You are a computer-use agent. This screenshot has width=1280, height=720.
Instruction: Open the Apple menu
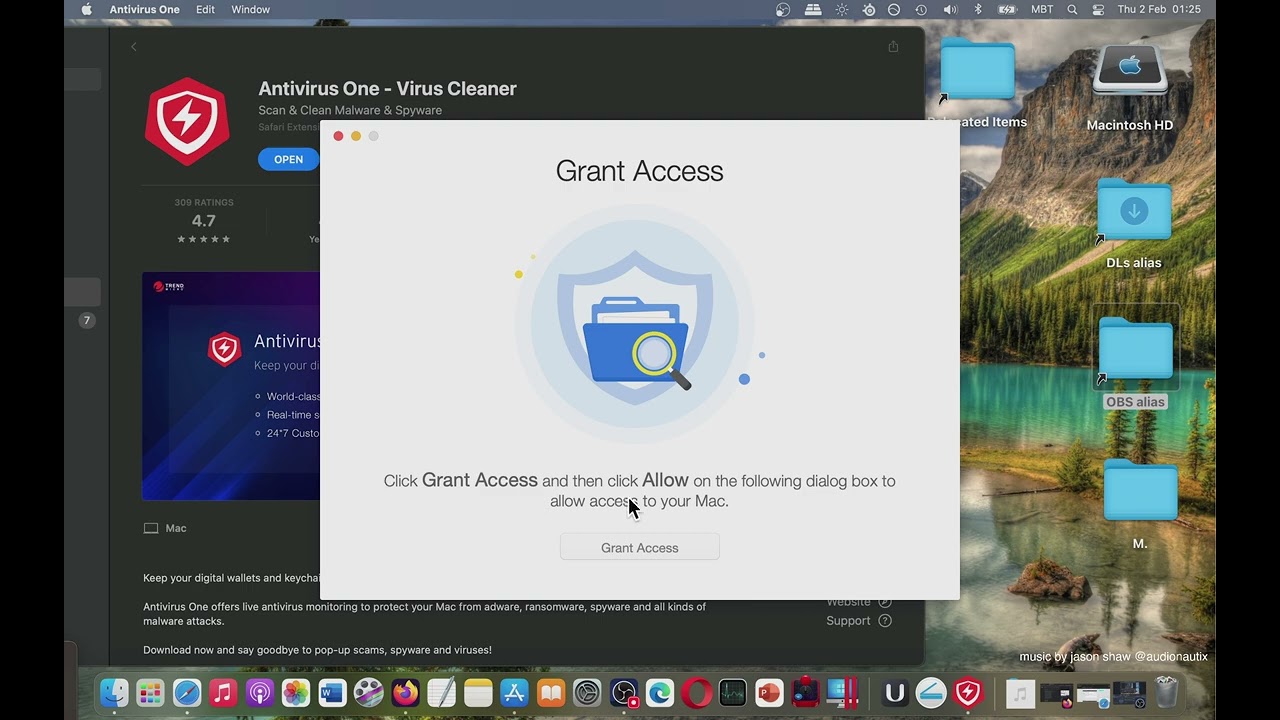pyautogui.click(x=86, y=9)
